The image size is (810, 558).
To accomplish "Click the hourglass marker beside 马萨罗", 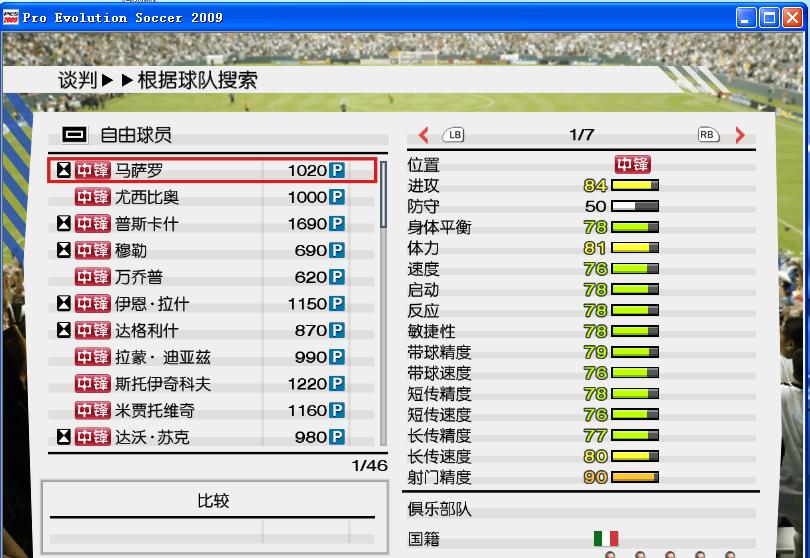I will [x=64, y=170].
